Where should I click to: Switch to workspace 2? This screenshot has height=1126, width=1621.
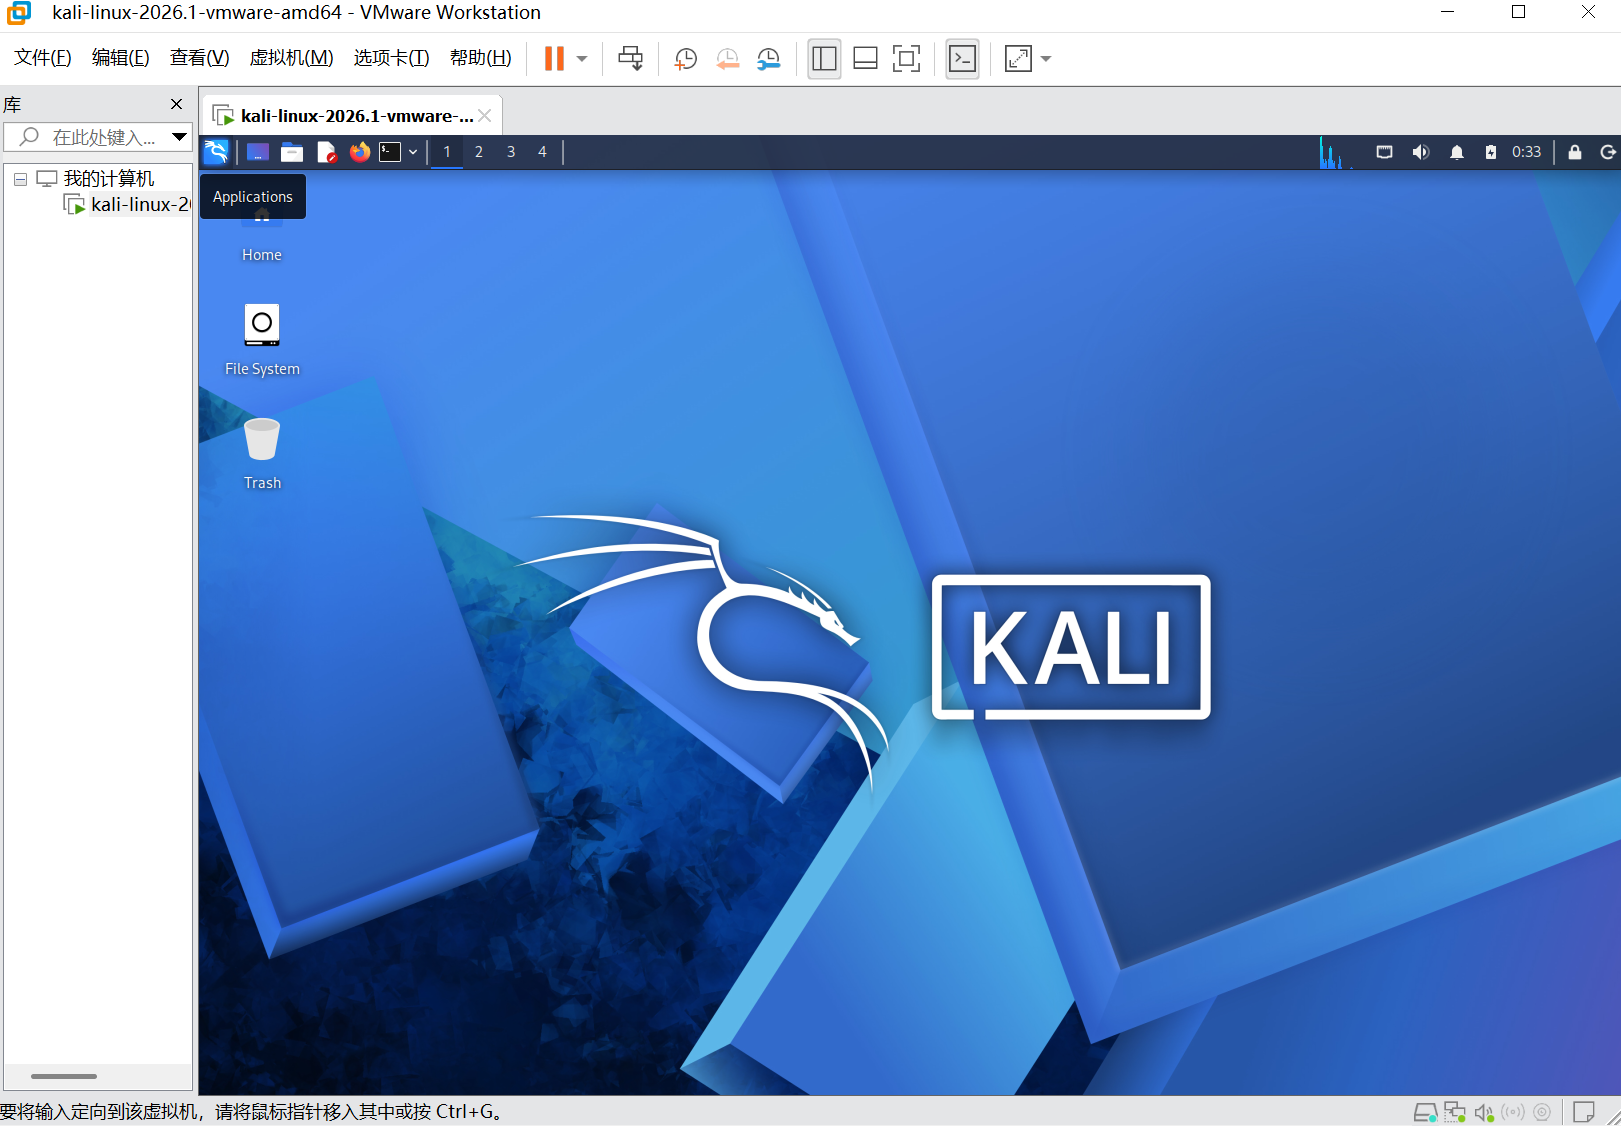click(x=479, y=152)
